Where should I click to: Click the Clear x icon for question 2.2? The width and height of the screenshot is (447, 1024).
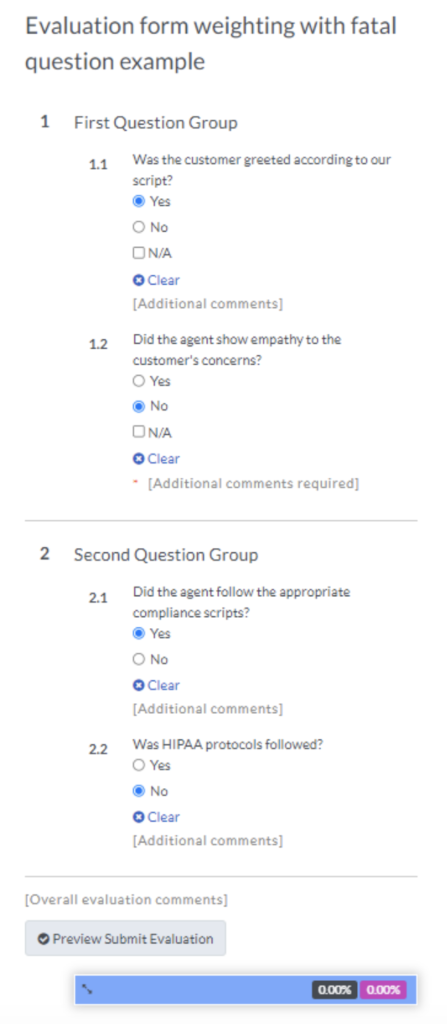[x=138, y=817]
